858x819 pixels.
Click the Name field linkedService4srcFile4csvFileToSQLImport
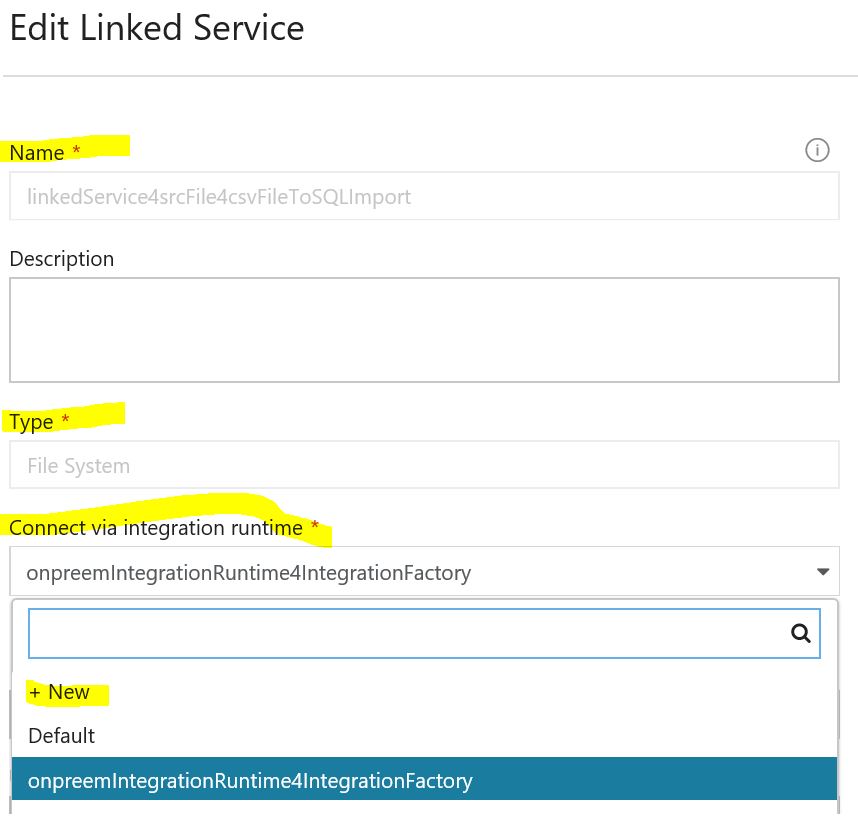click(424, 196)
